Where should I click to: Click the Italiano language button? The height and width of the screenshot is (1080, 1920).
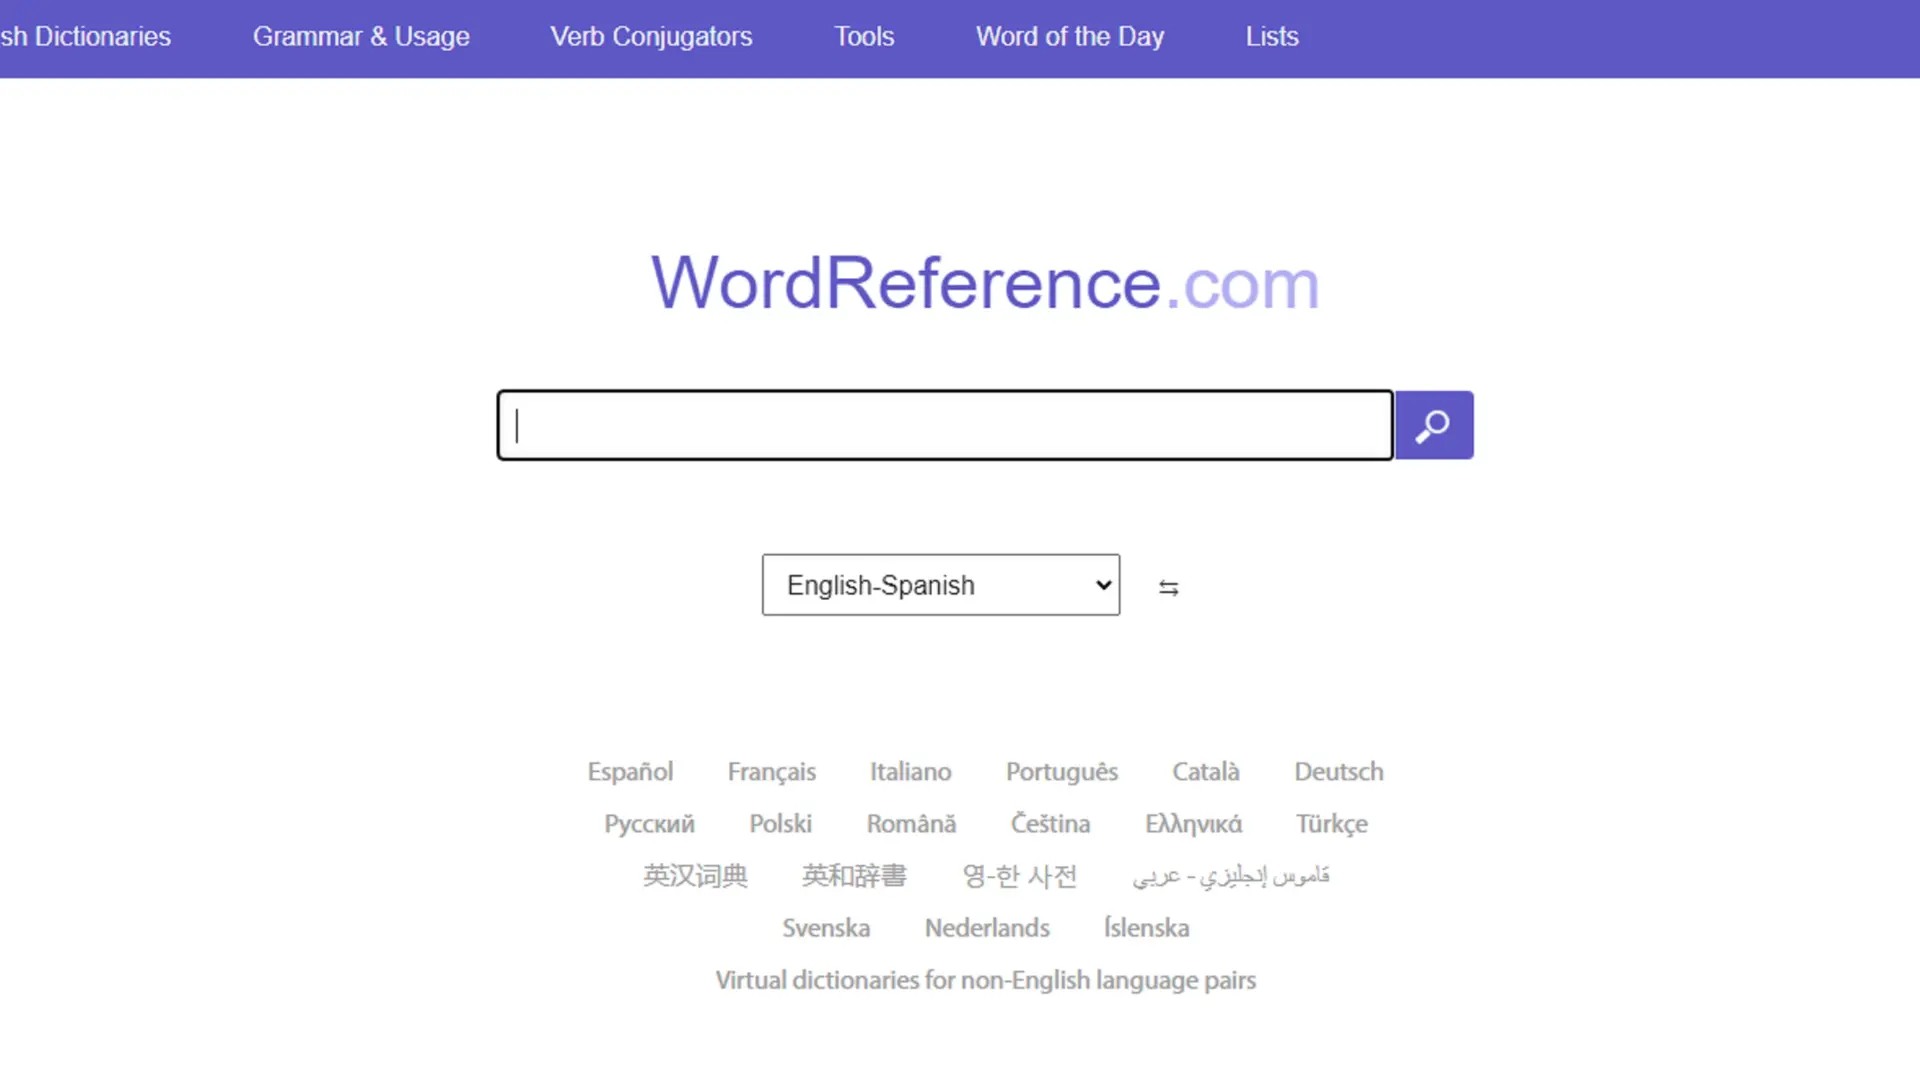click(910, 771)
